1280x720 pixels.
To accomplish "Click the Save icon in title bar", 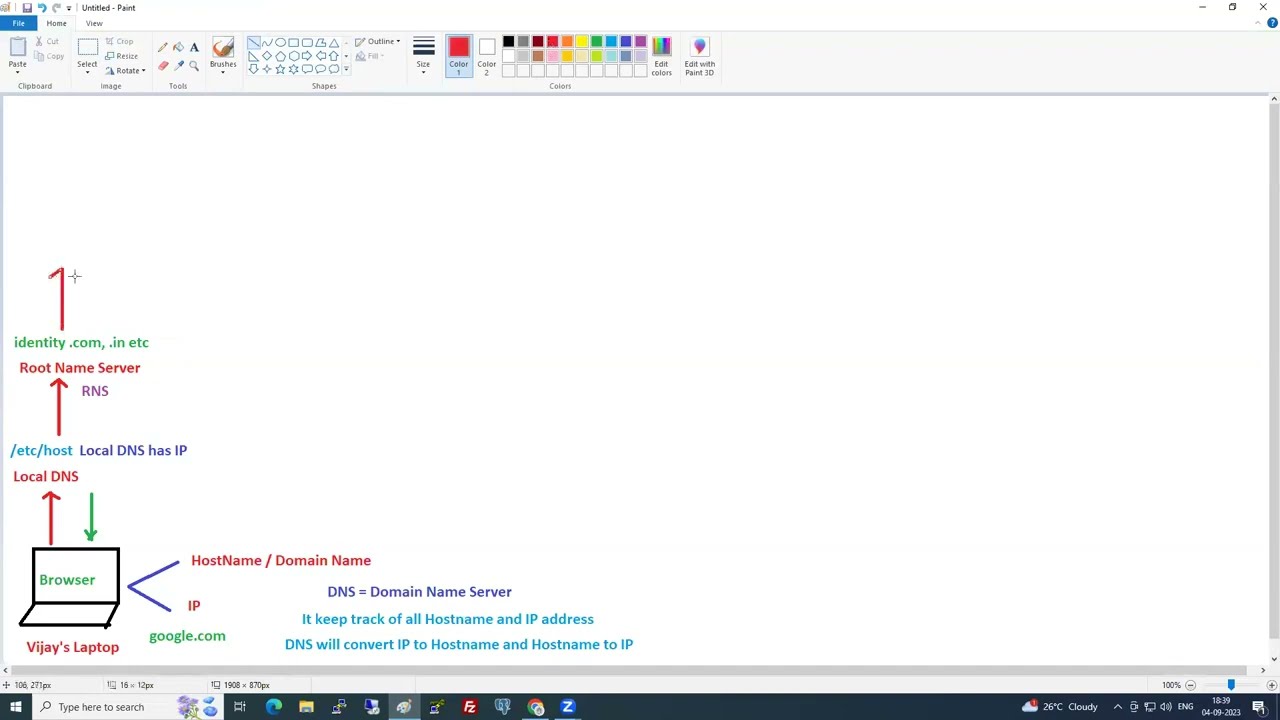I will pos(27,7).
